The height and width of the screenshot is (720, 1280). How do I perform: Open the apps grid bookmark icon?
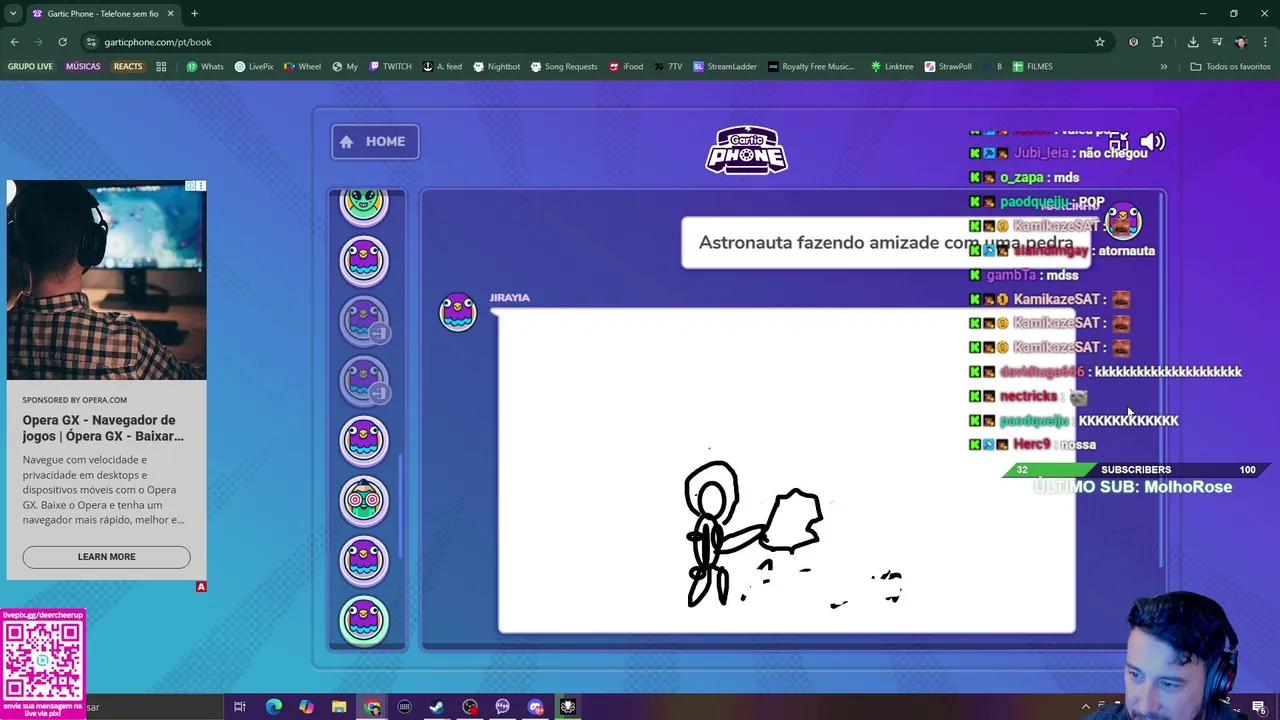(161, 67)
